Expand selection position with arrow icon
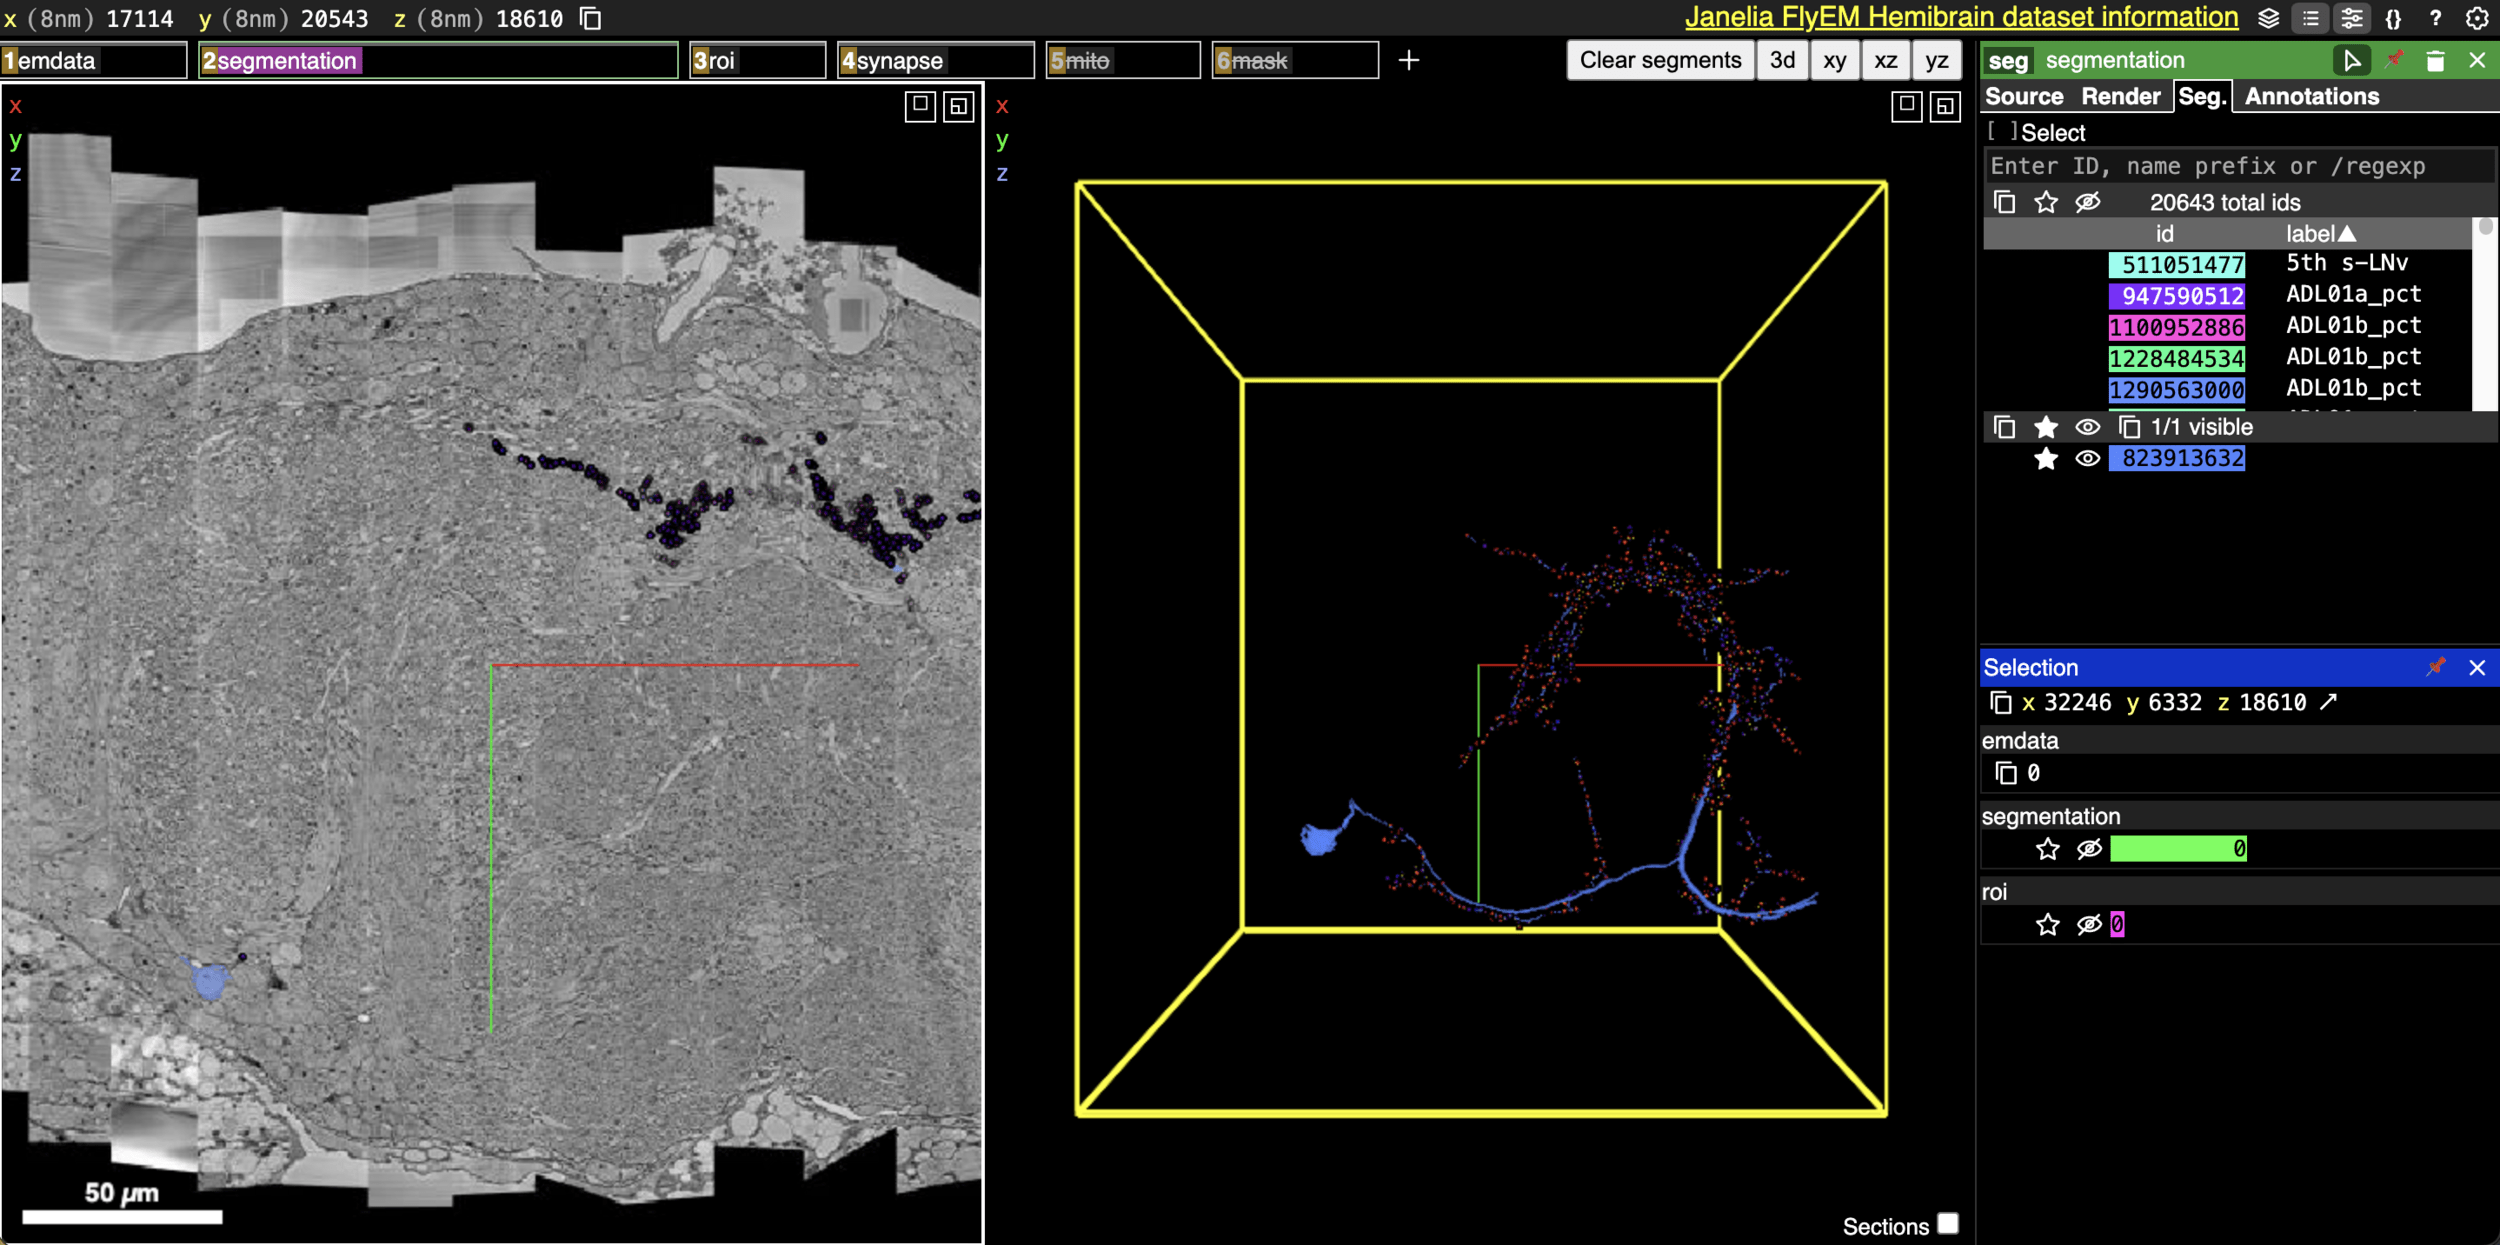Screen dimensions: 2500x1245 (x=2329, y=702)
